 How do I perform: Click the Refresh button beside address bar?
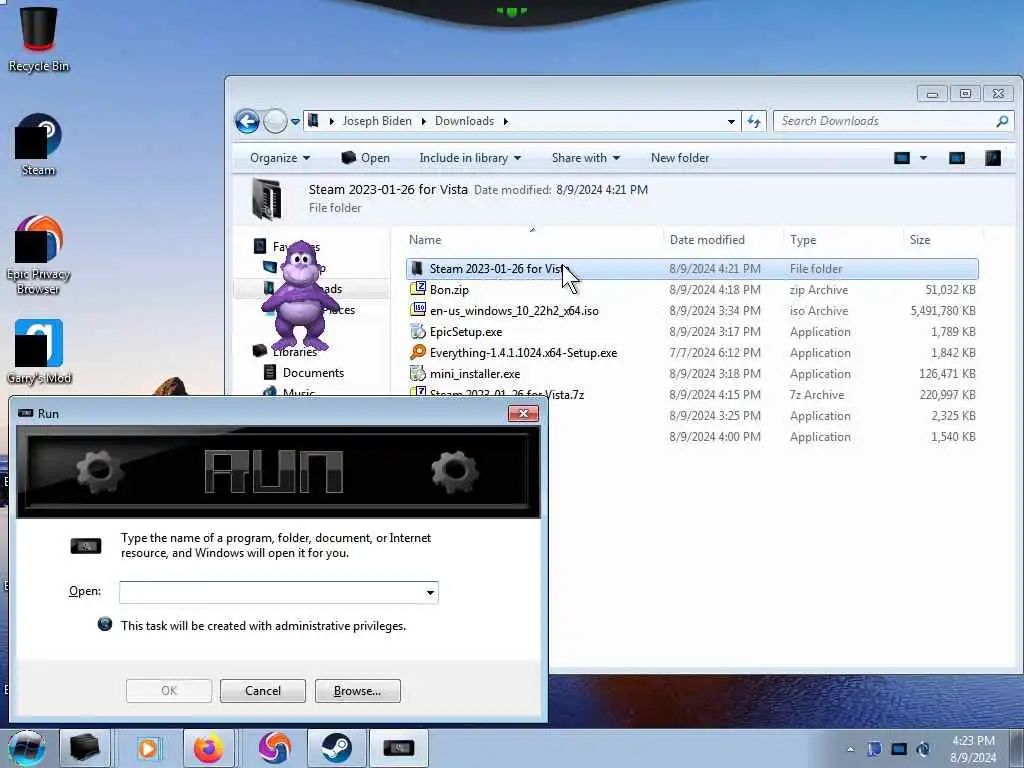point(754,121)
